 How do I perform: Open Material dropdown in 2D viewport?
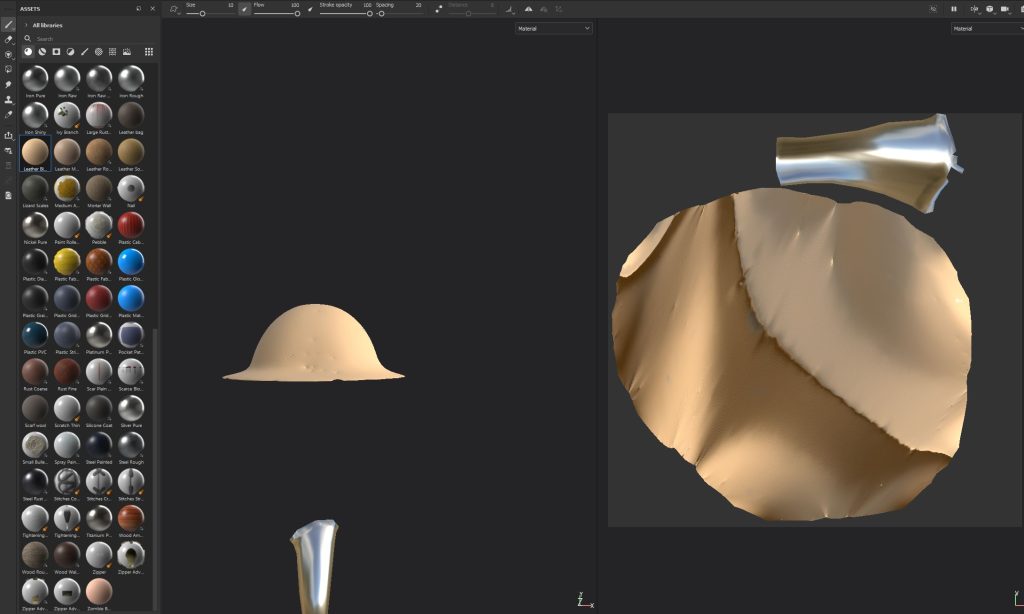985,29
